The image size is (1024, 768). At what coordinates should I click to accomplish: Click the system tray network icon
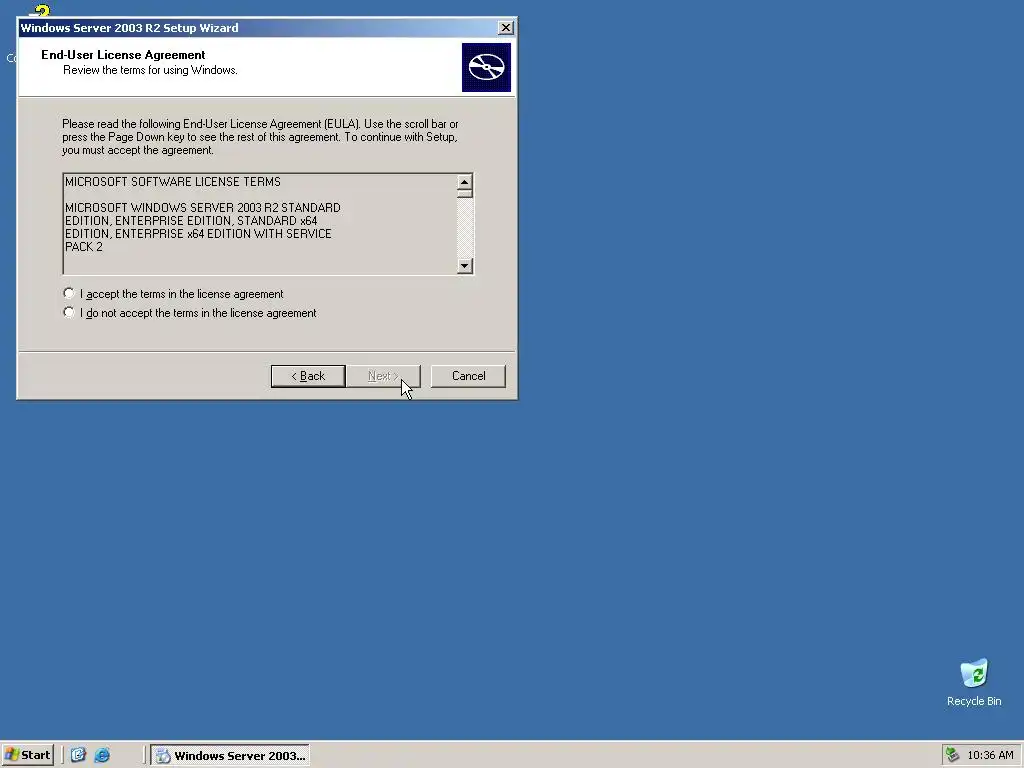coord(952,755)
